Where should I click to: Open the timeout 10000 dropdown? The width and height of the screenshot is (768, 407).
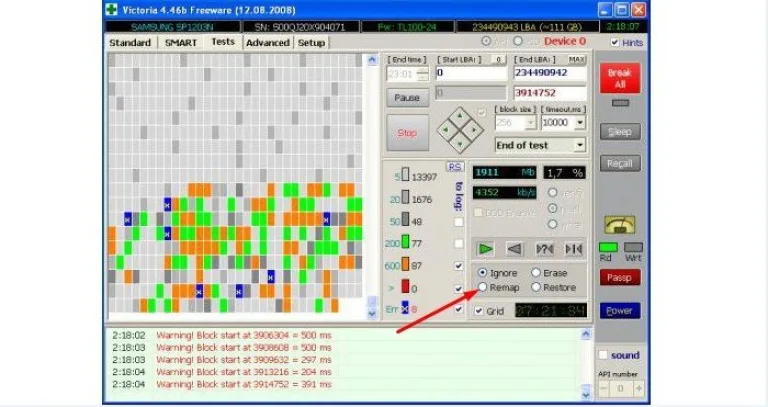tap(580, 122)
